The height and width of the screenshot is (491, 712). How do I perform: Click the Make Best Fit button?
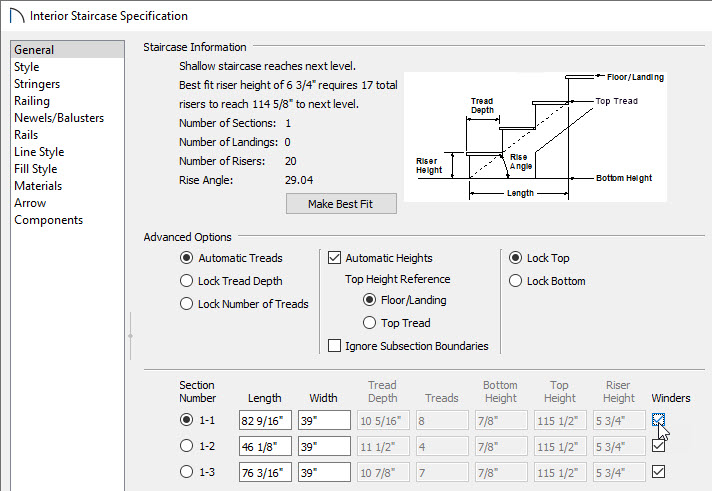tap(341, 204)
